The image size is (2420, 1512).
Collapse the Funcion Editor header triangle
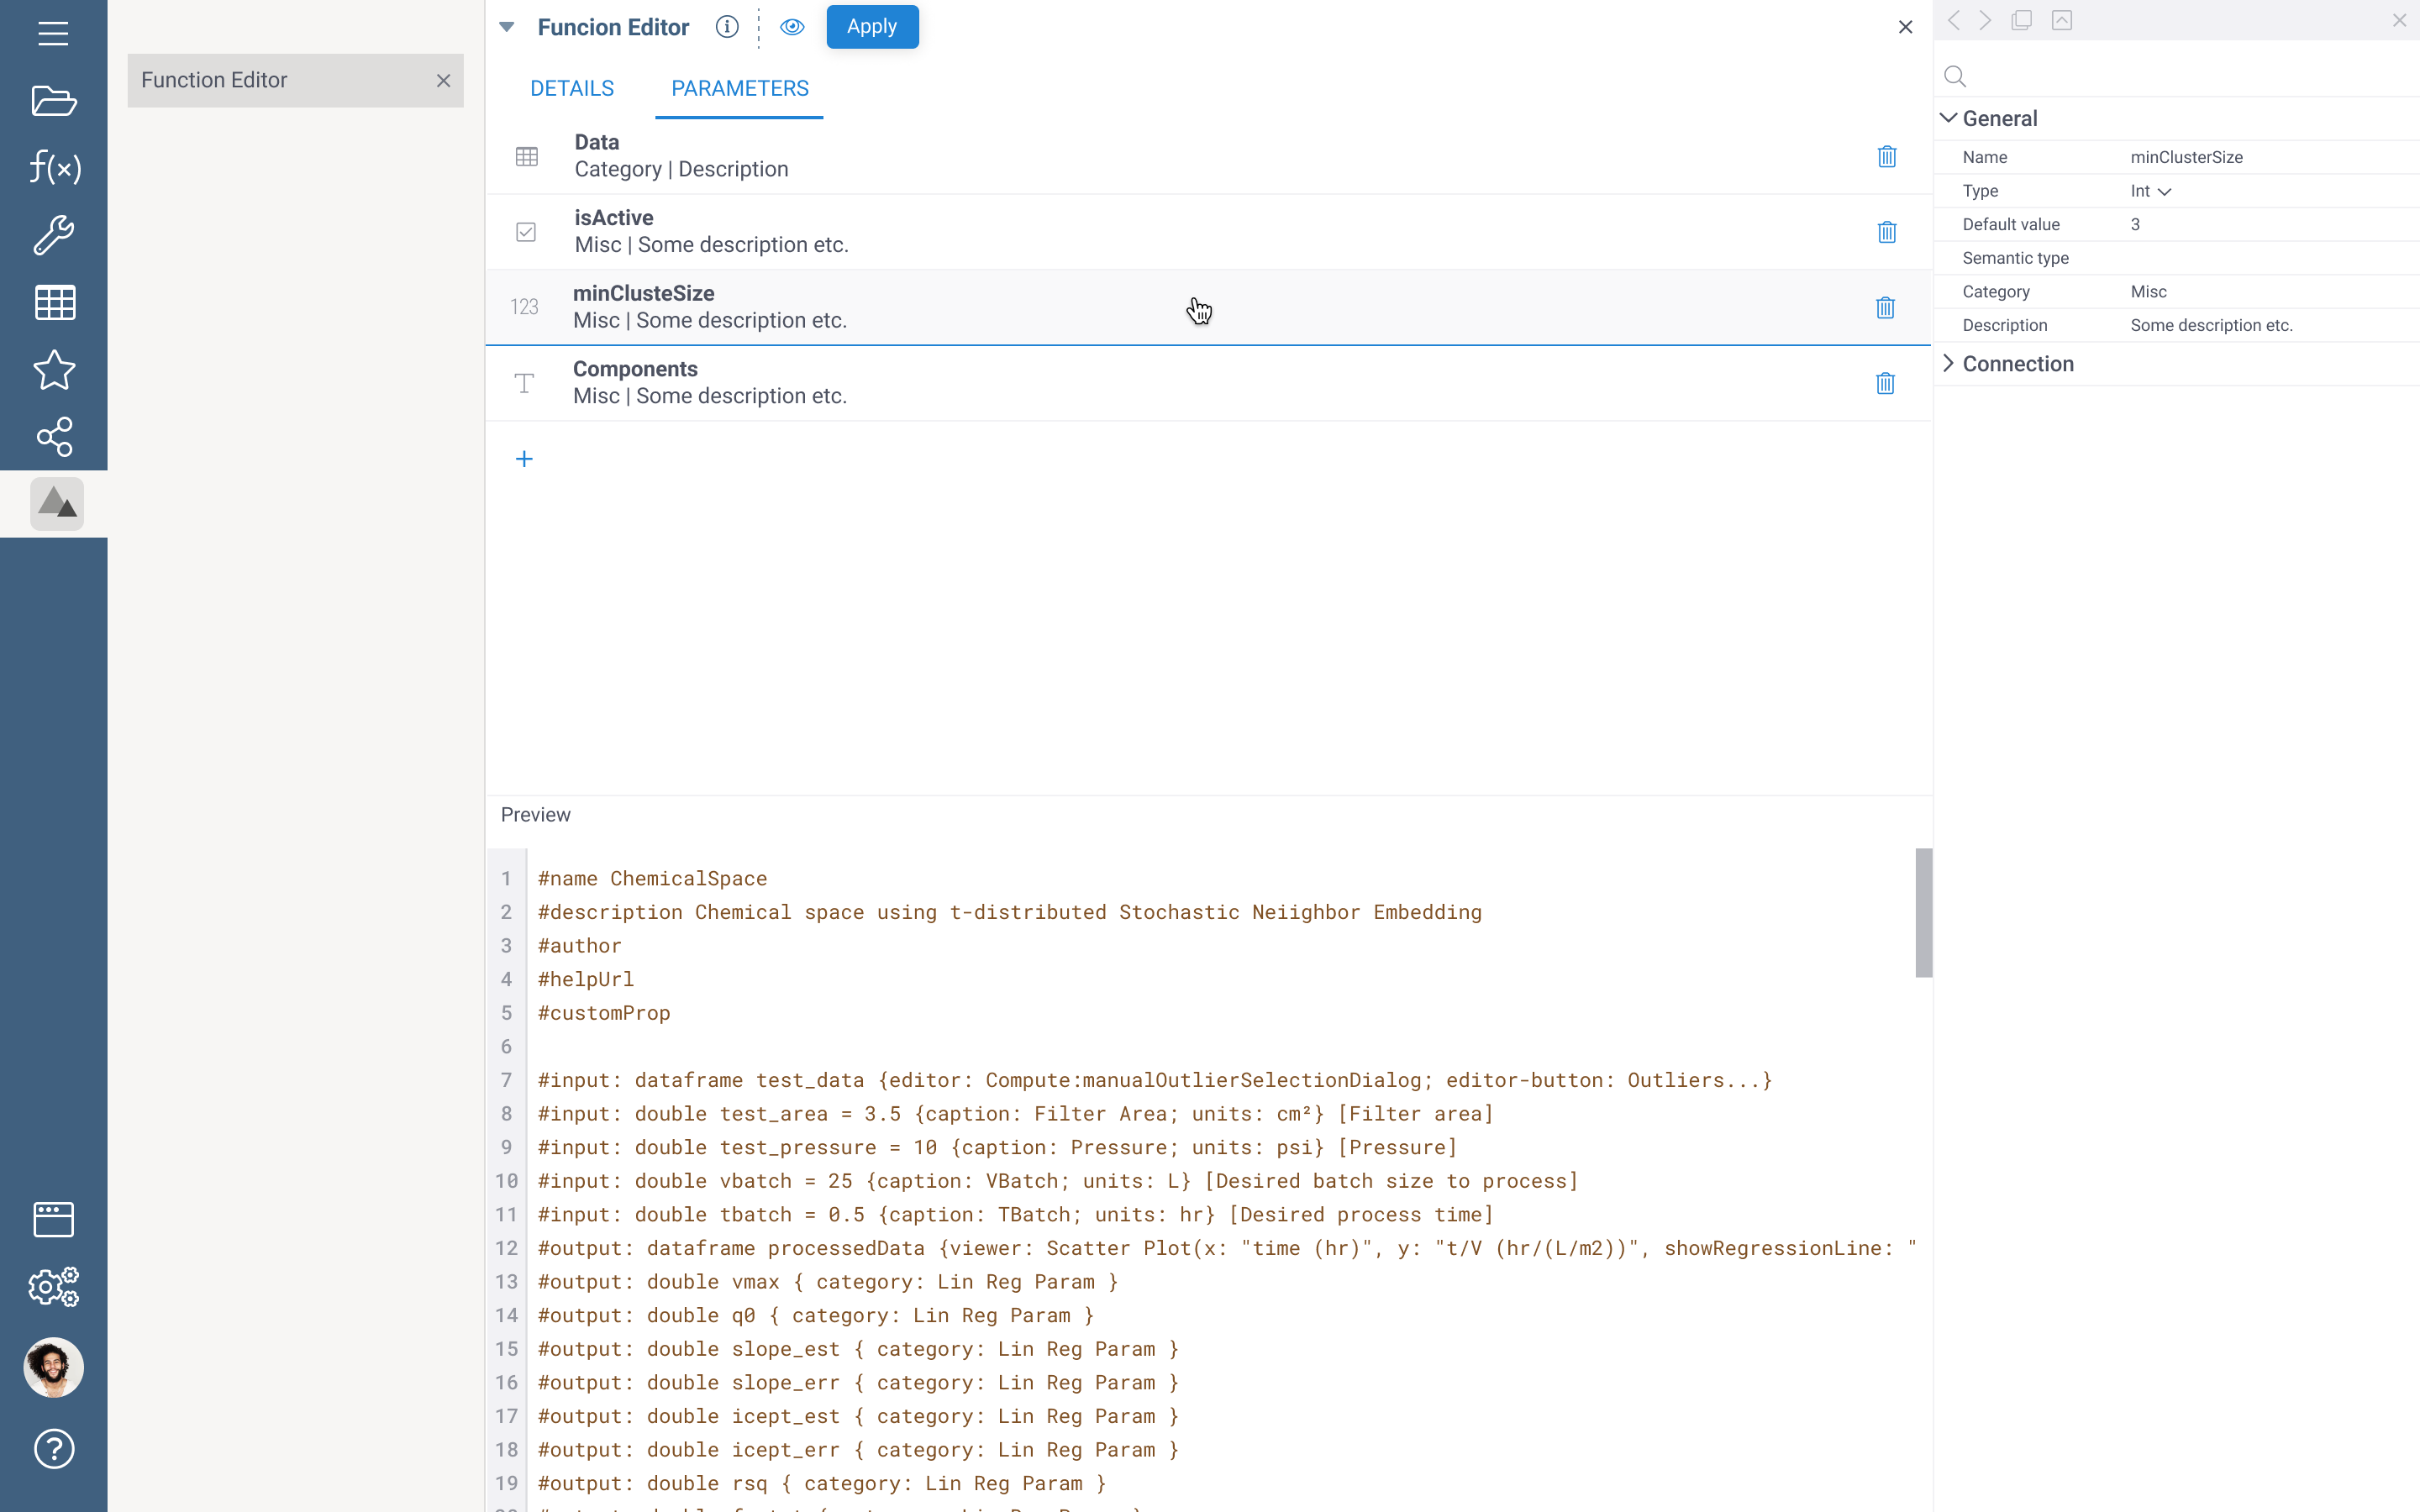click(506, 27)
